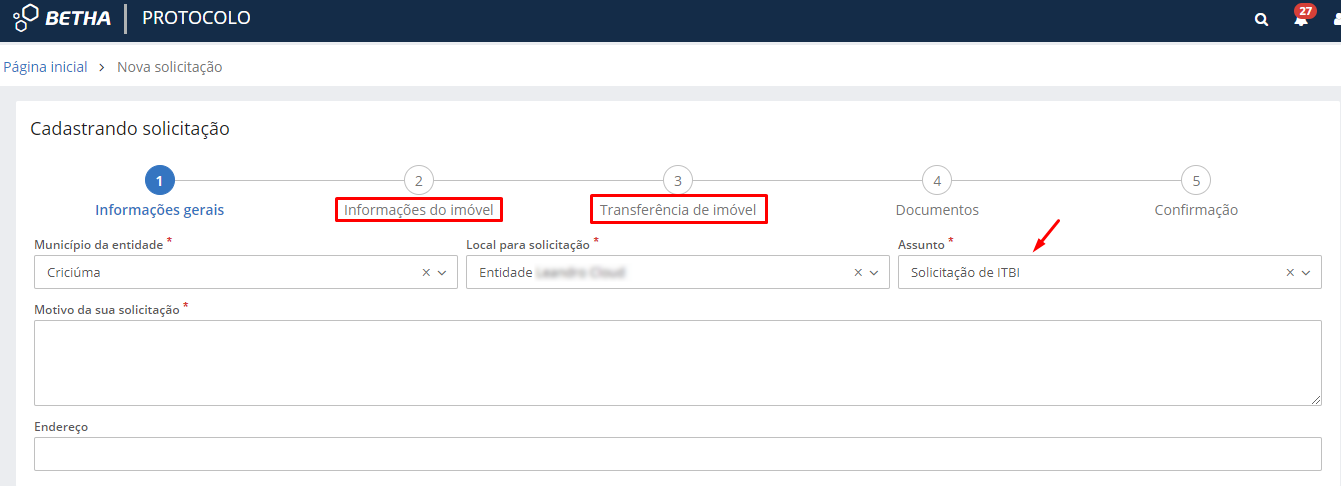Image resolution: width=1341 pixels, height=486 pixels.
Task: Expand the Local para solicitação dropdown
Action: 874,272
